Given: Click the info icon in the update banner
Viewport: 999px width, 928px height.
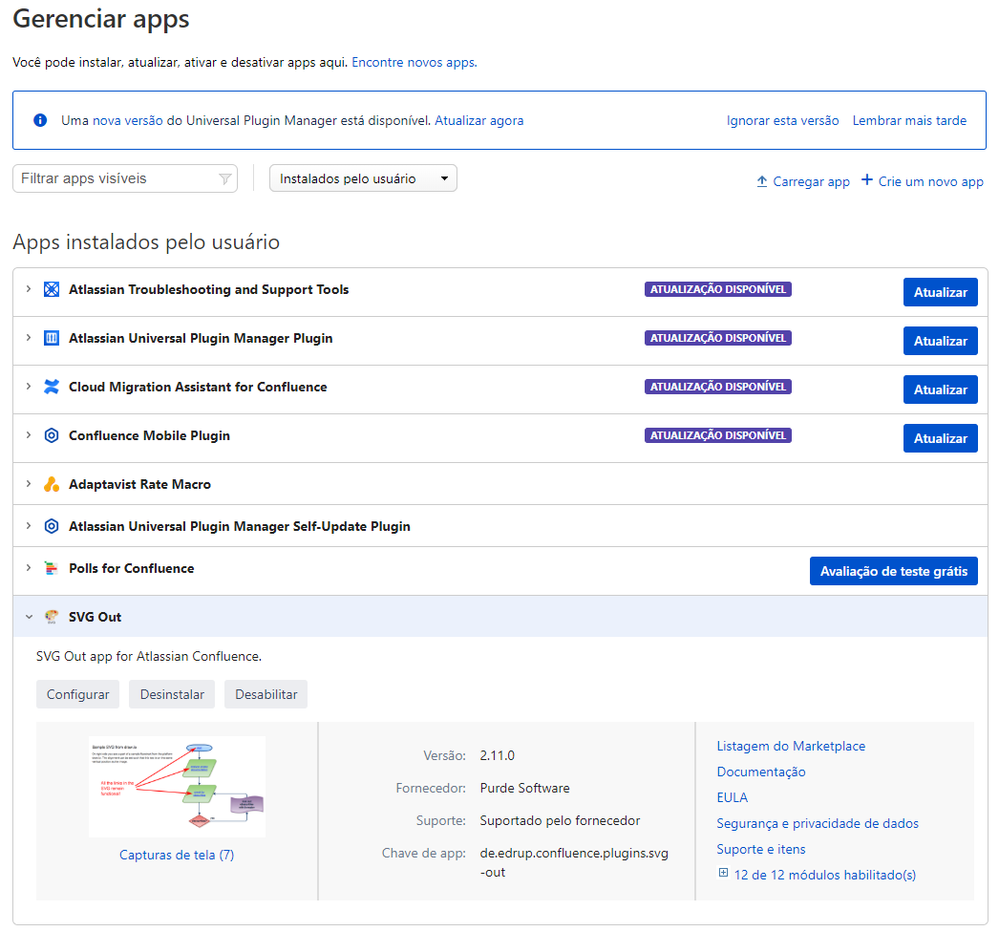Looking at the screenshot, I should [x=40, y=120].
